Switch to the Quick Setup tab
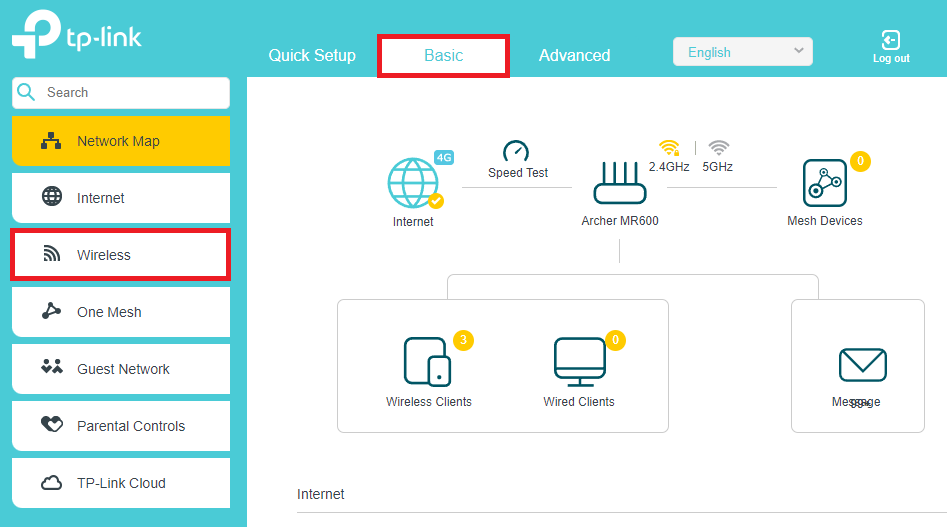 312,56
